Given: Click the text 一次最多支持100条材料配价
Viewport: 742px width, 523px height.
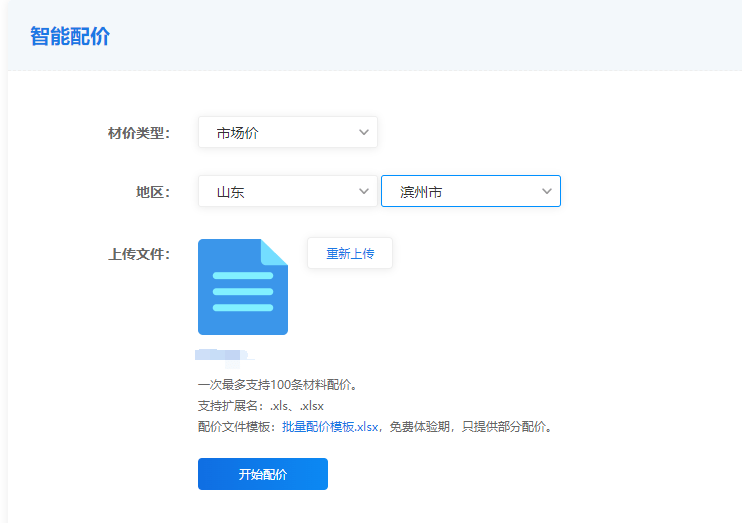Looking at the screenshot, I should tap(277, 385).
